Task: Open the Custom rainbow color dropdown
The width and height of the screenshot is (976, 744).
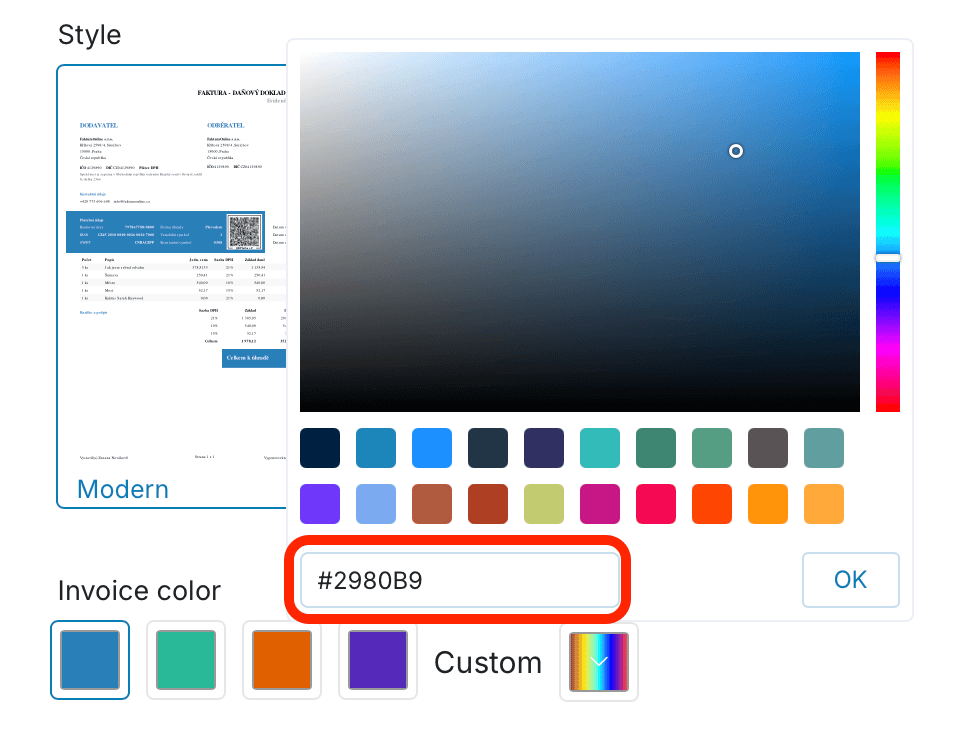Action: point(599,662)
